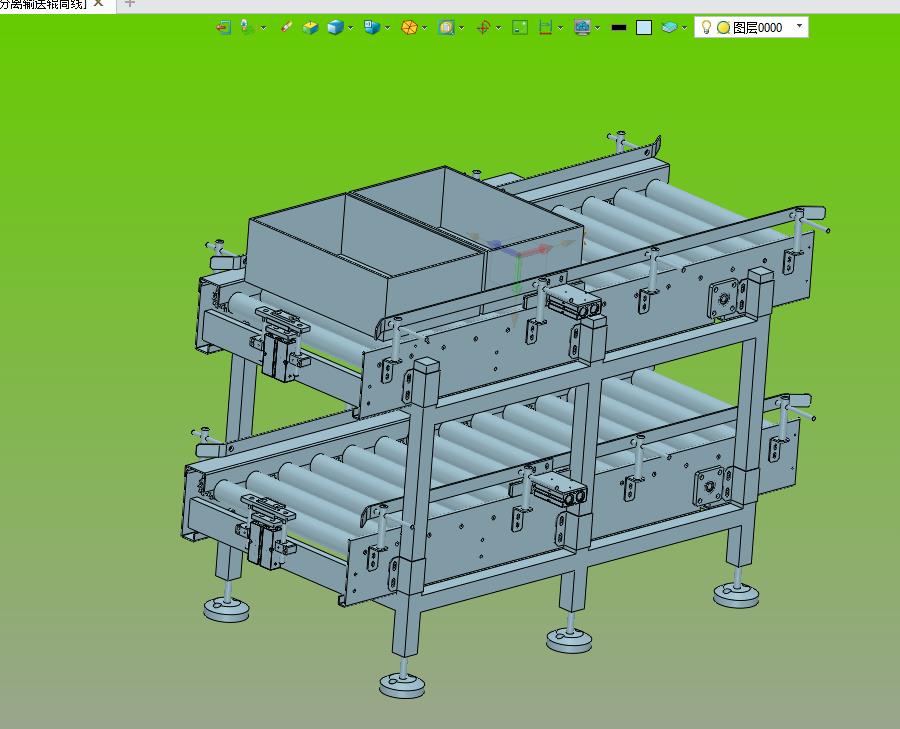Image resolution: width=900 pixels, height=729 pixels.
Task: Expand the orange polyhedron dropdown arrow
Action: tap(425, 28)
